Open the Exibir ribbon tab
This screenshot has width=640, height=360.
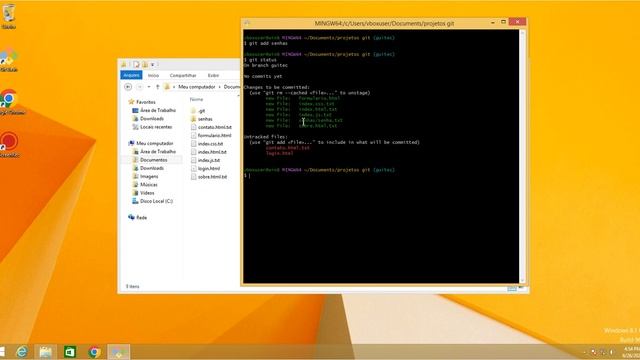point(213,76)
